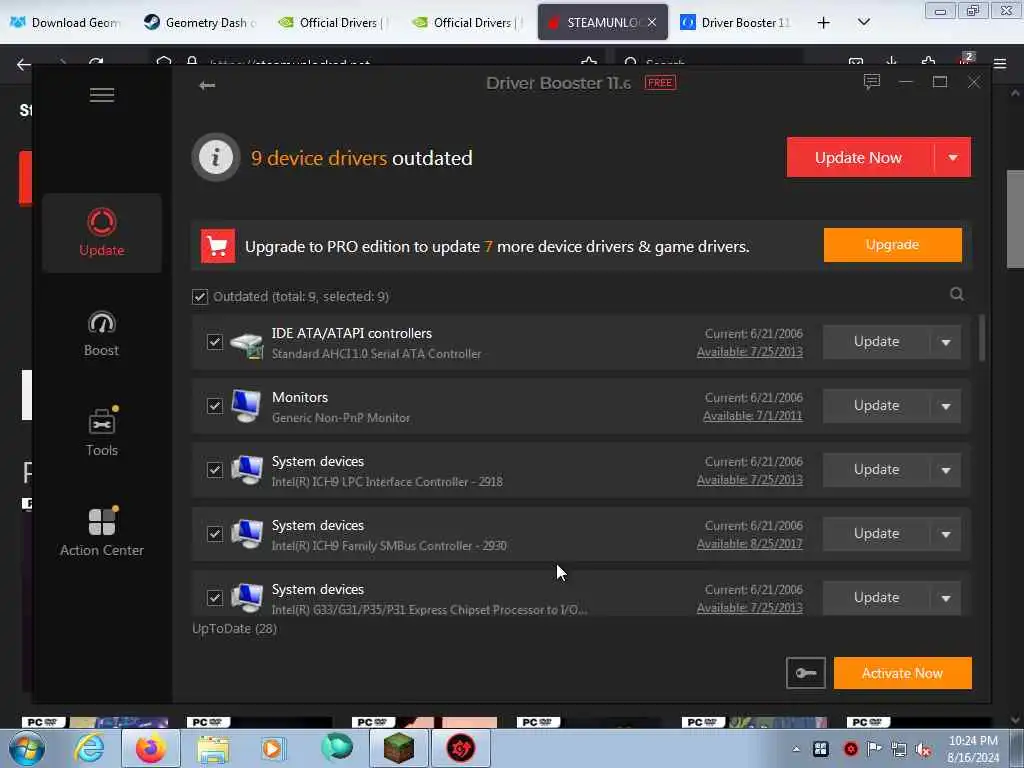Update the Monitors driver
This screenshot has height=768, width=1024.
[876, 406]
